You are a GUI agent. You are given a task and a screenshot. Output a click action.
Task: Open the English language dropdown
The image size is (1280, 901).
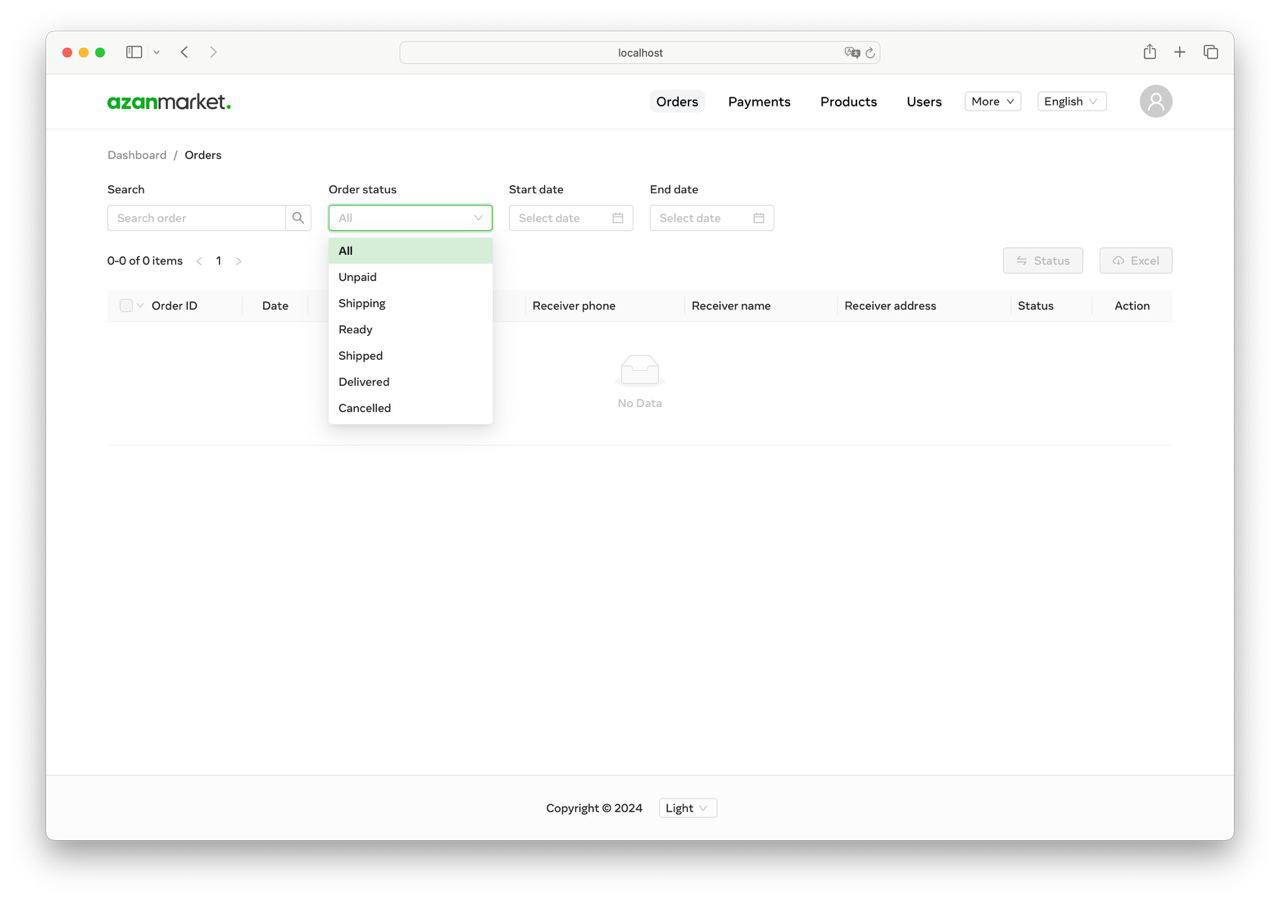point(1071,101)
